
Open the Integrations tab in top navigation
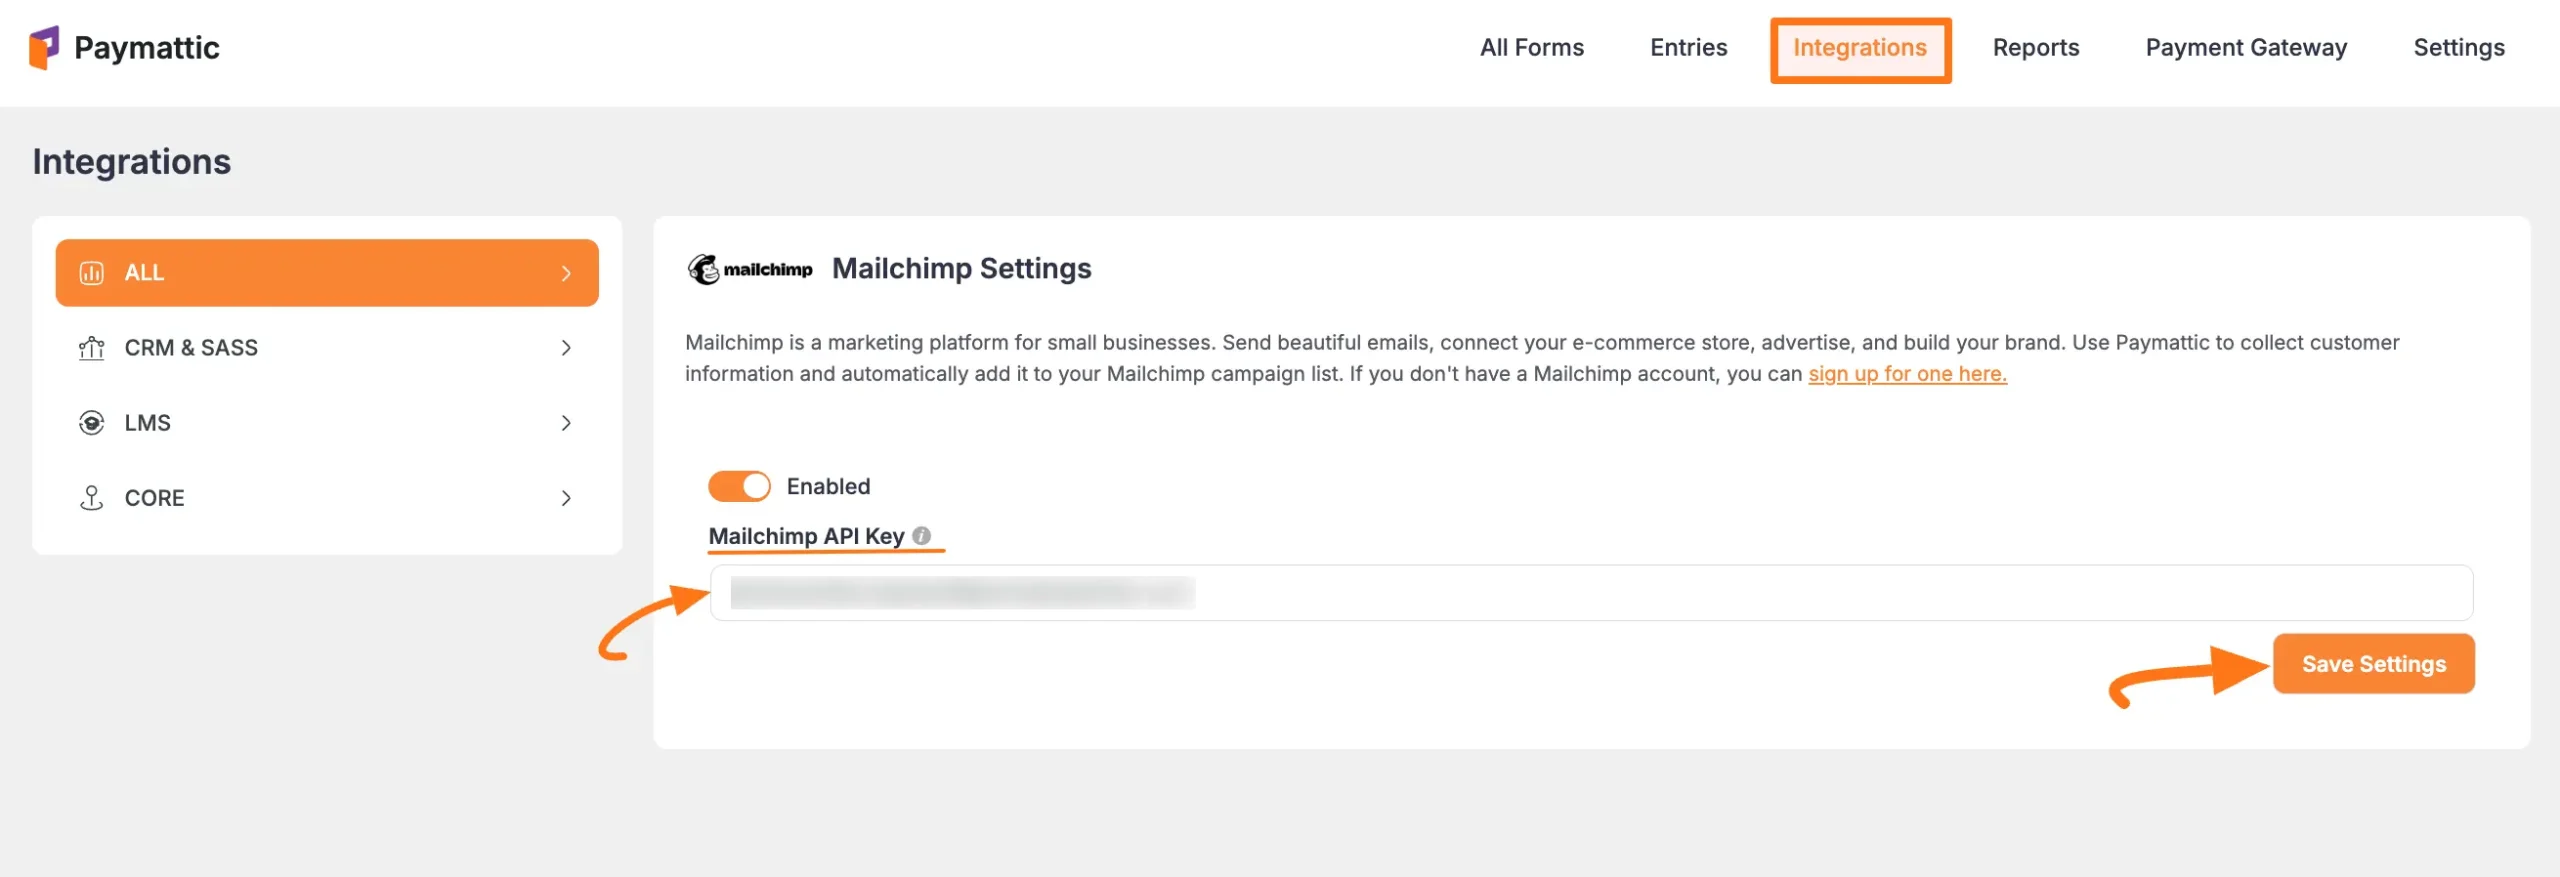click(1859, 48)
